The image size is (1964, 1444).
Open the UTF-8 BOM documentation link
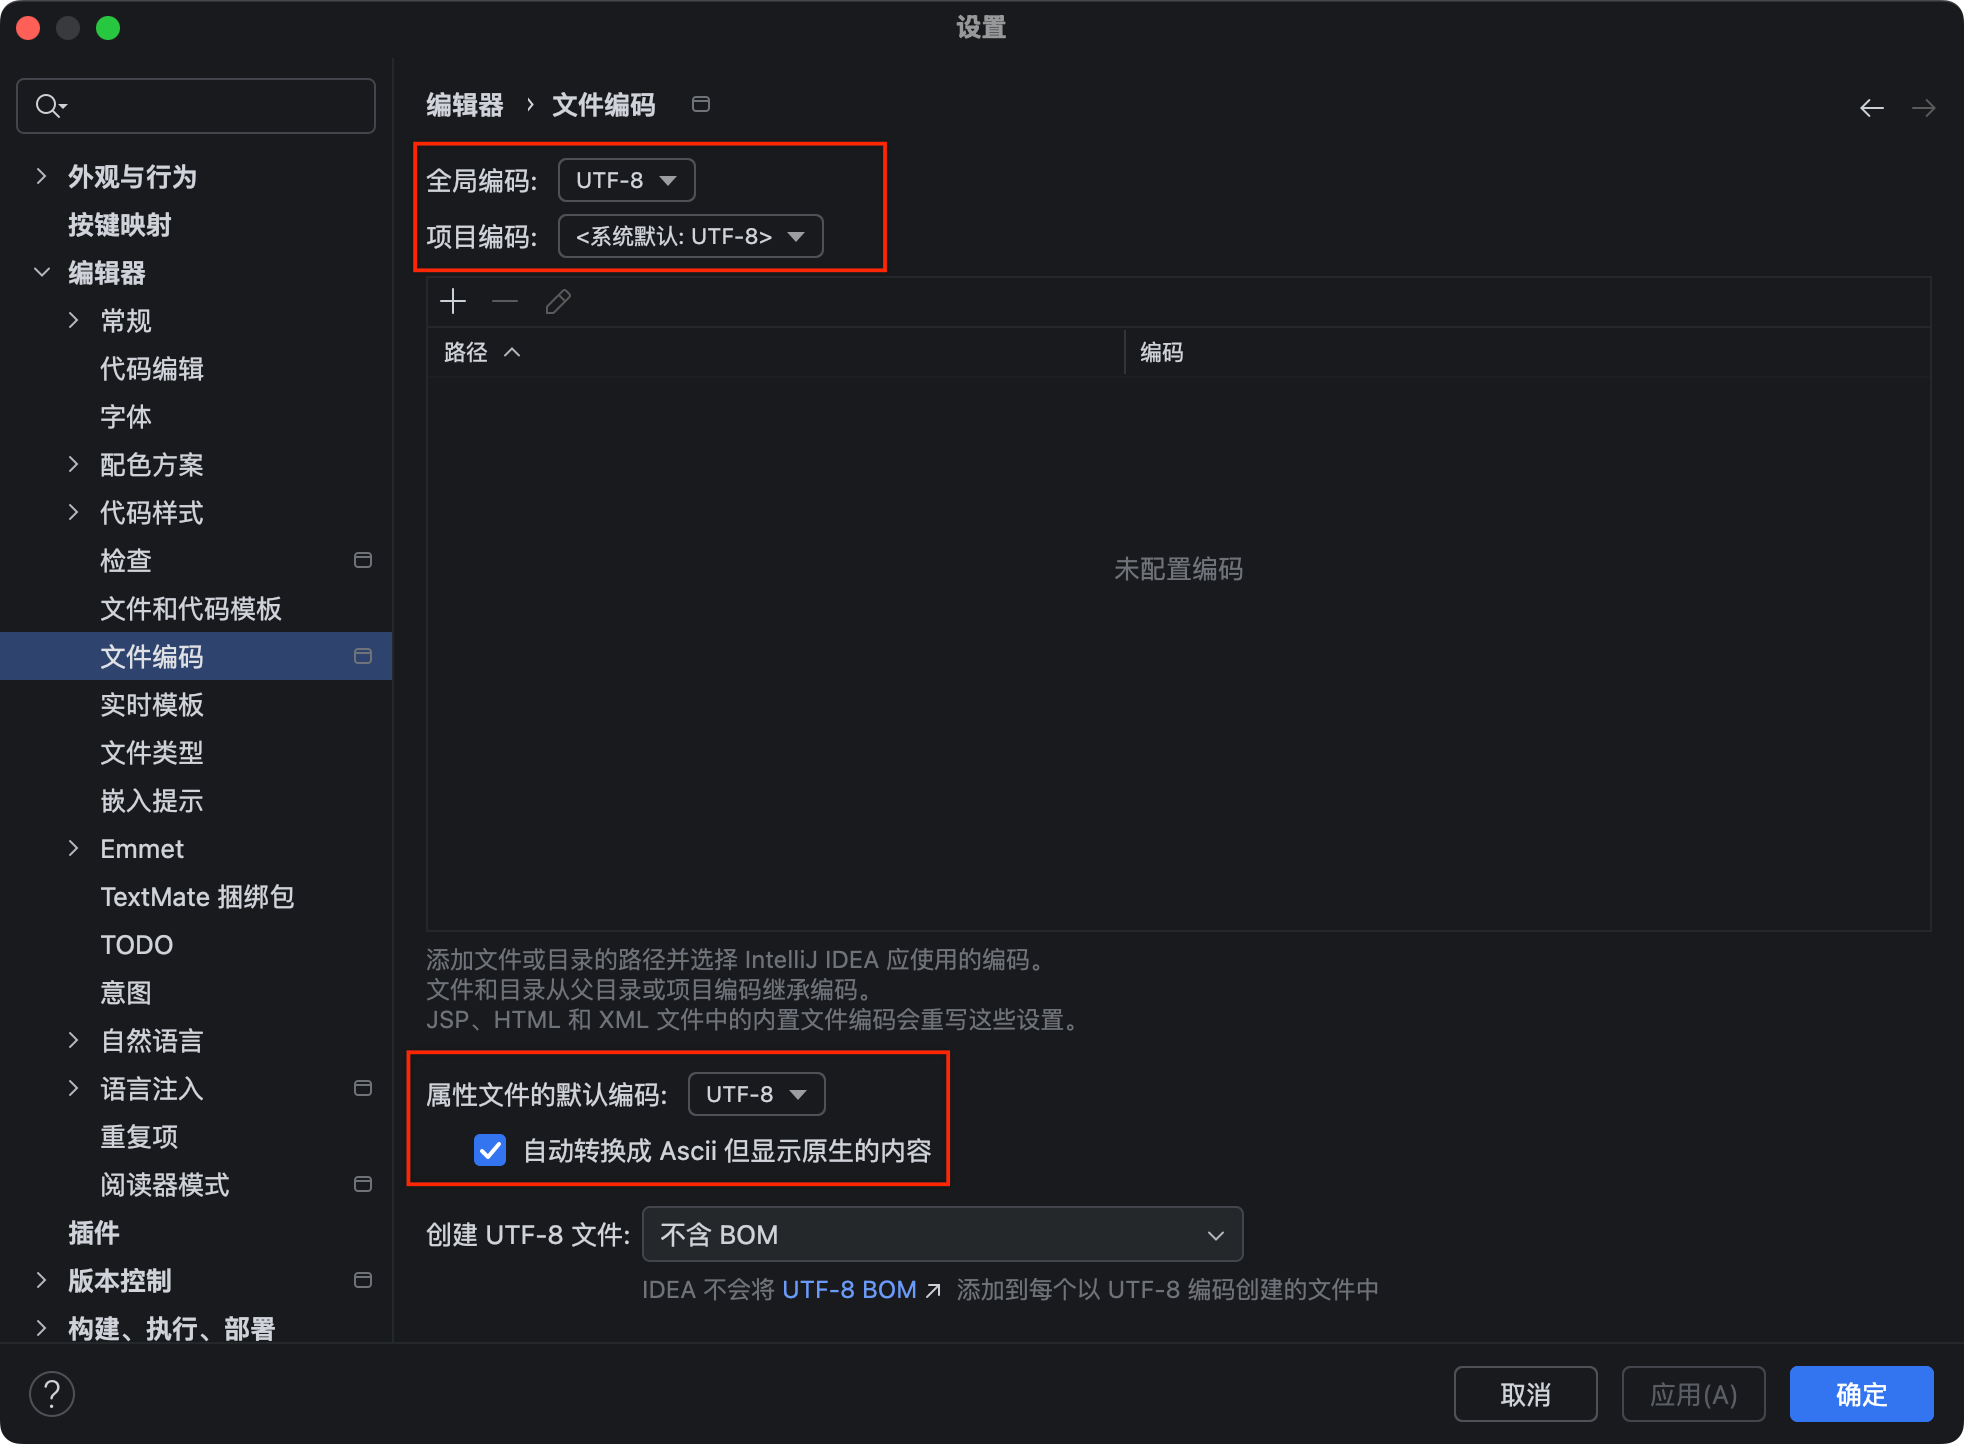(x=849, y=1289)
